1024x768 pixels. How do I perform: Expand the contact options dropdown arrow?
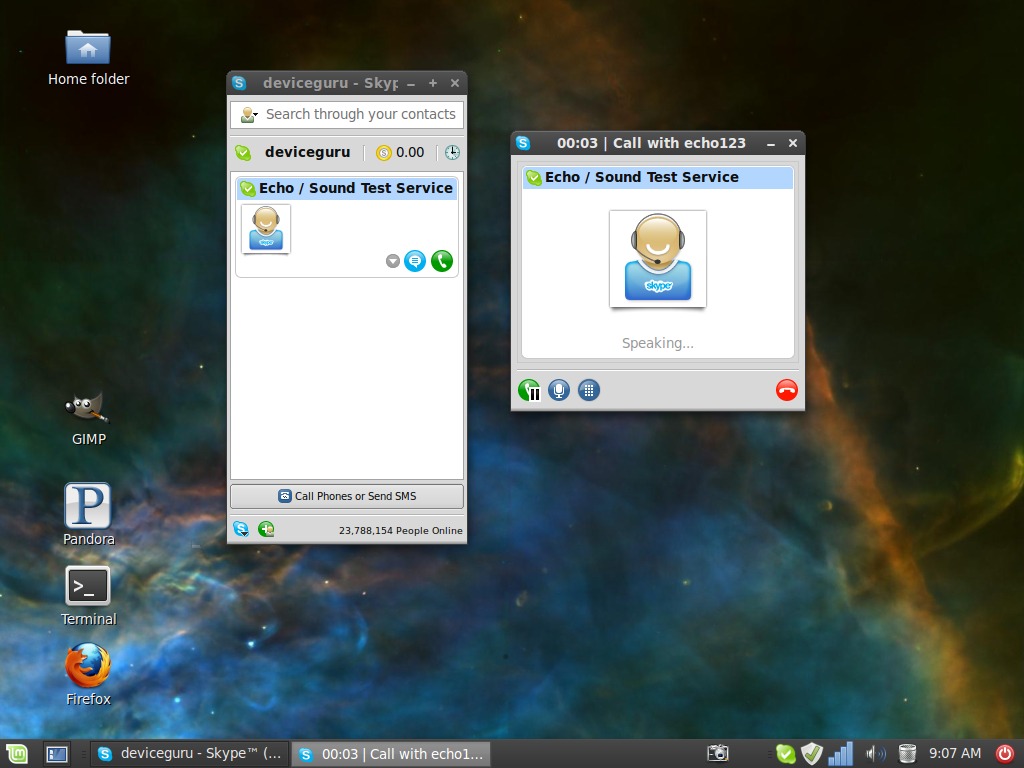(392, 261)
